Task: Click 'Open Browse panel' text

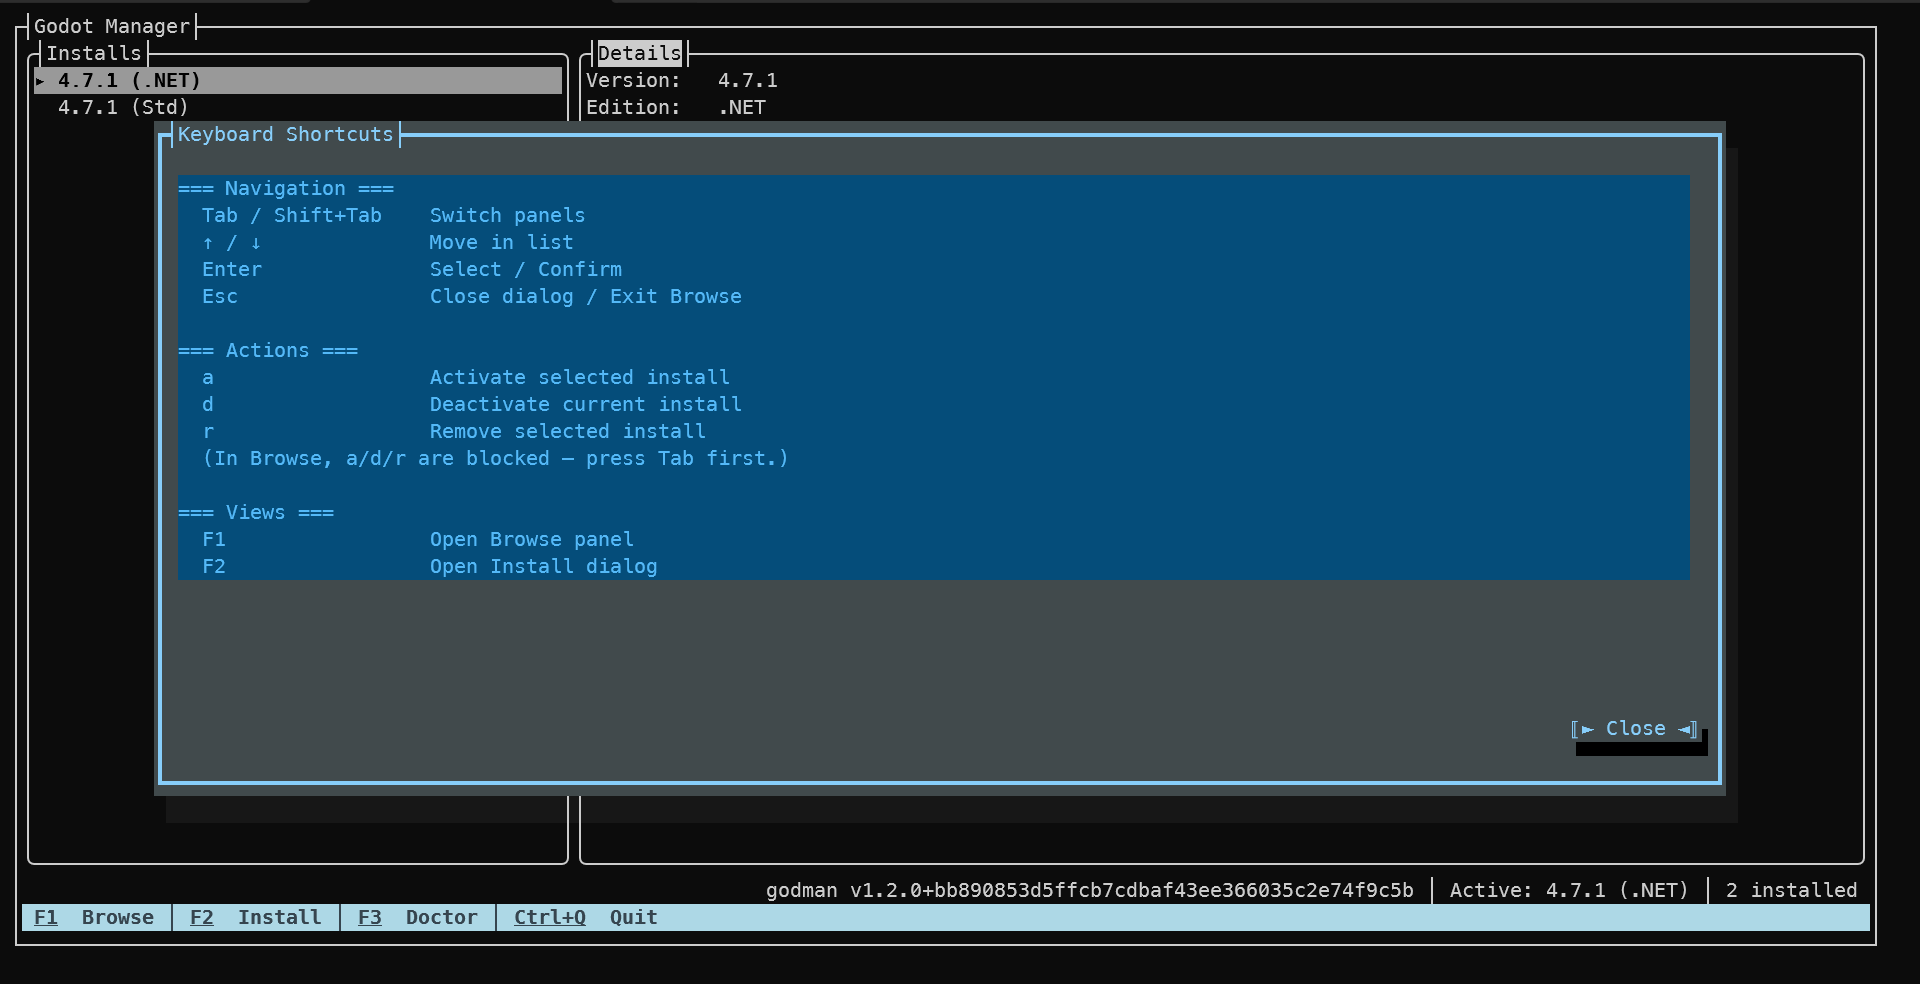Action: (x=532, y=540)
